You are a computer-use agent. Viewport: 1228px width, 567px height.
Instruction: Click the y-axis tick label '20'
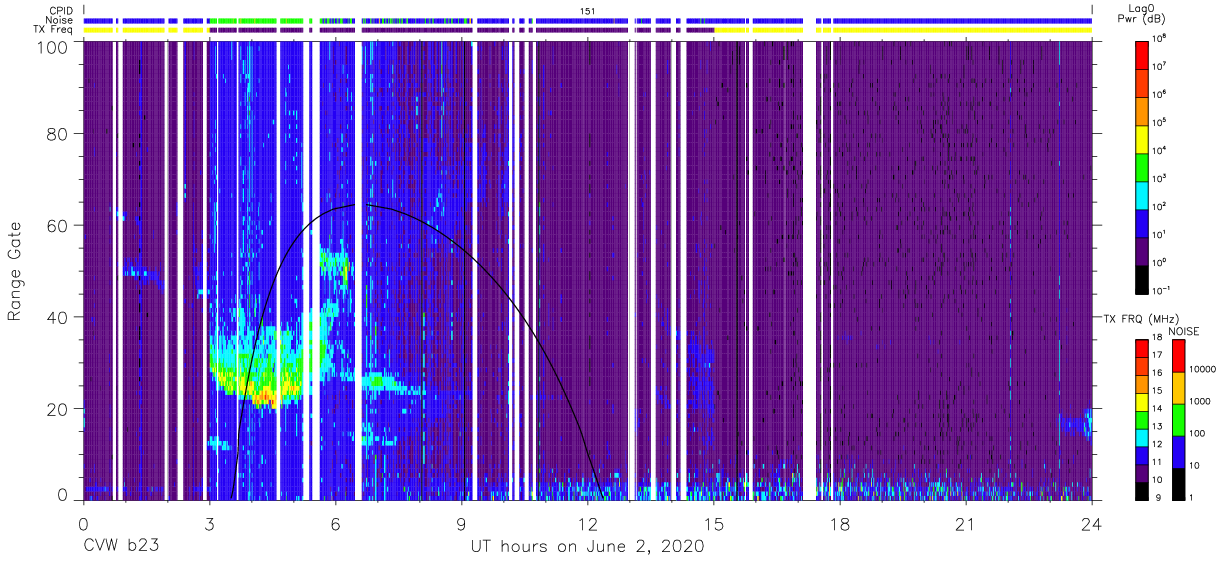[x=58, y=409]
